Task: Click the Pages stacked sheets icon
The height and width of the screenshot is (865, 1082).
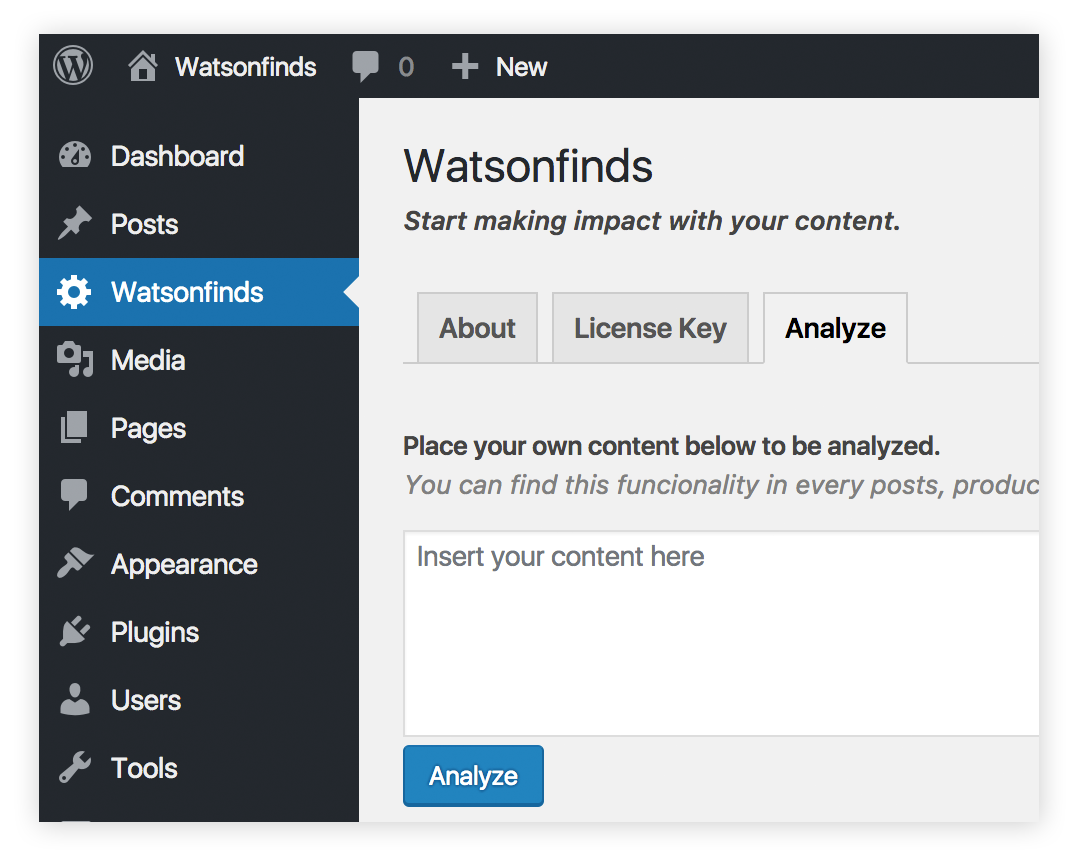Action: [x=74, y=428]
